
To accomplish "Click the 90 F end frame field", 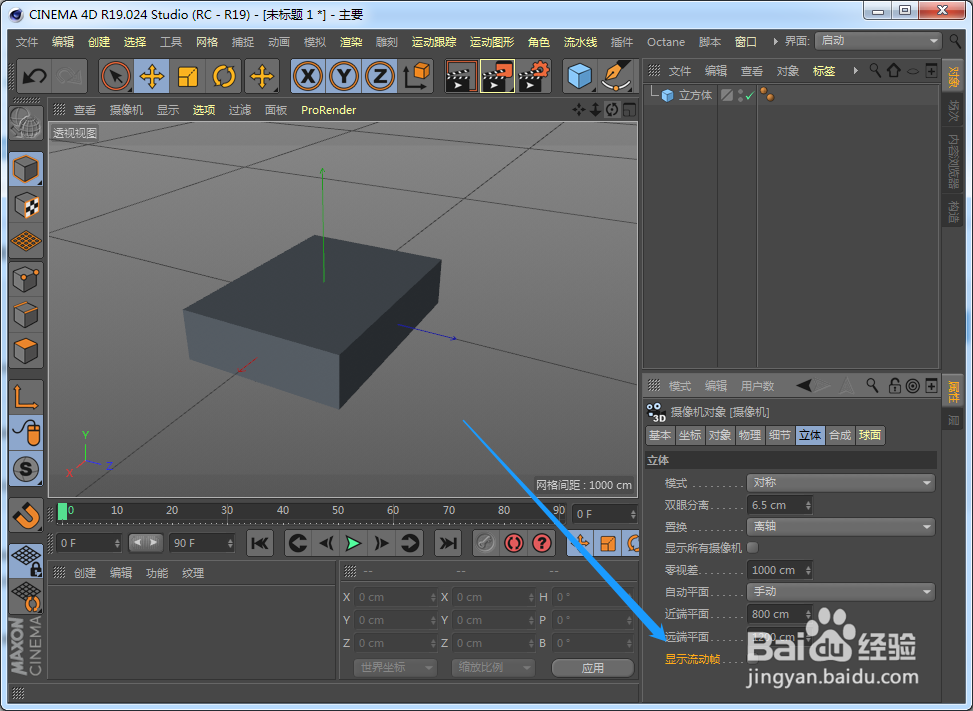I will pyautogui.click(x=202, y=543).
